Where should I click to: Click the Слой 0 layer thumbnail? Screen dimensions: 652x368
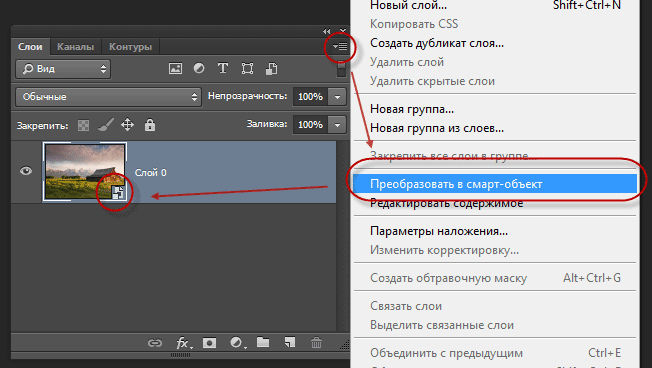click(x=85, y=172)
